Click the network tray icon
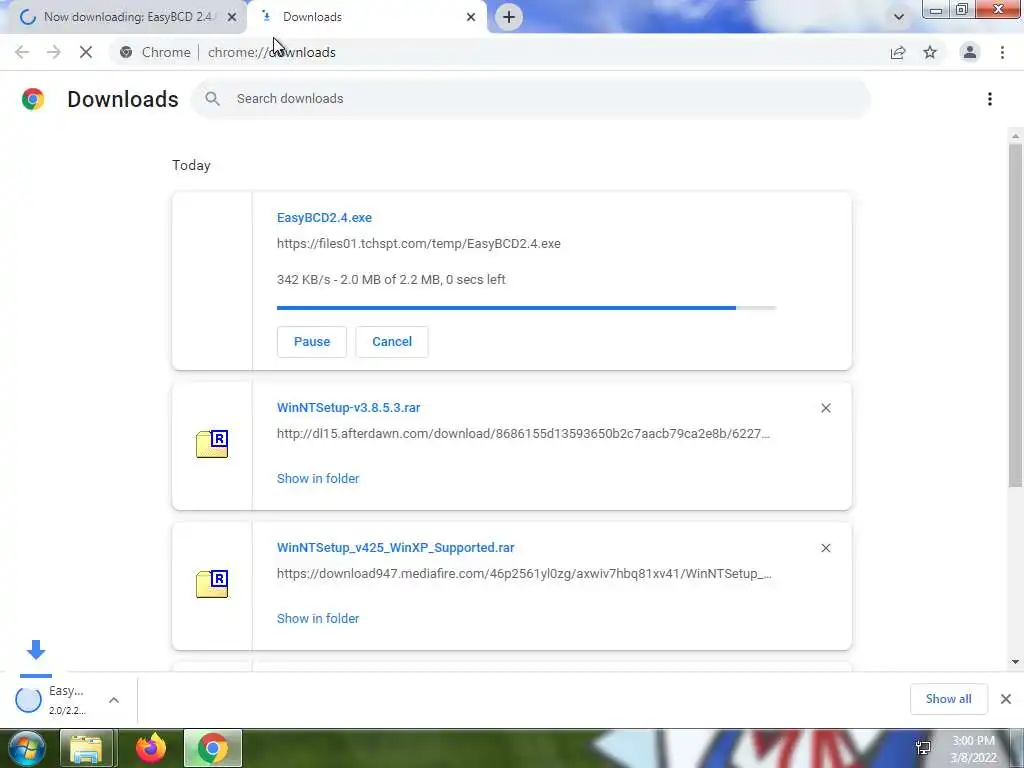 [x=923, y=748]
